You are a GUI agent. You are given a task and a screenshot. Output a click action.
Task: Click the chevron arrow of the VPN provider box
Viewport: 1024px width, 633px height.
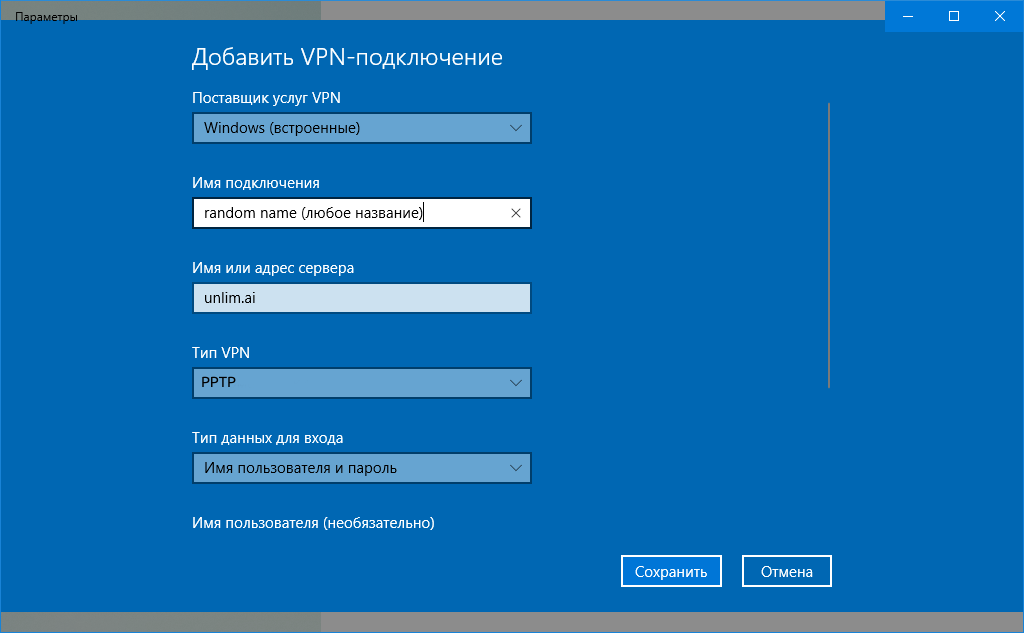click(516, 128)
